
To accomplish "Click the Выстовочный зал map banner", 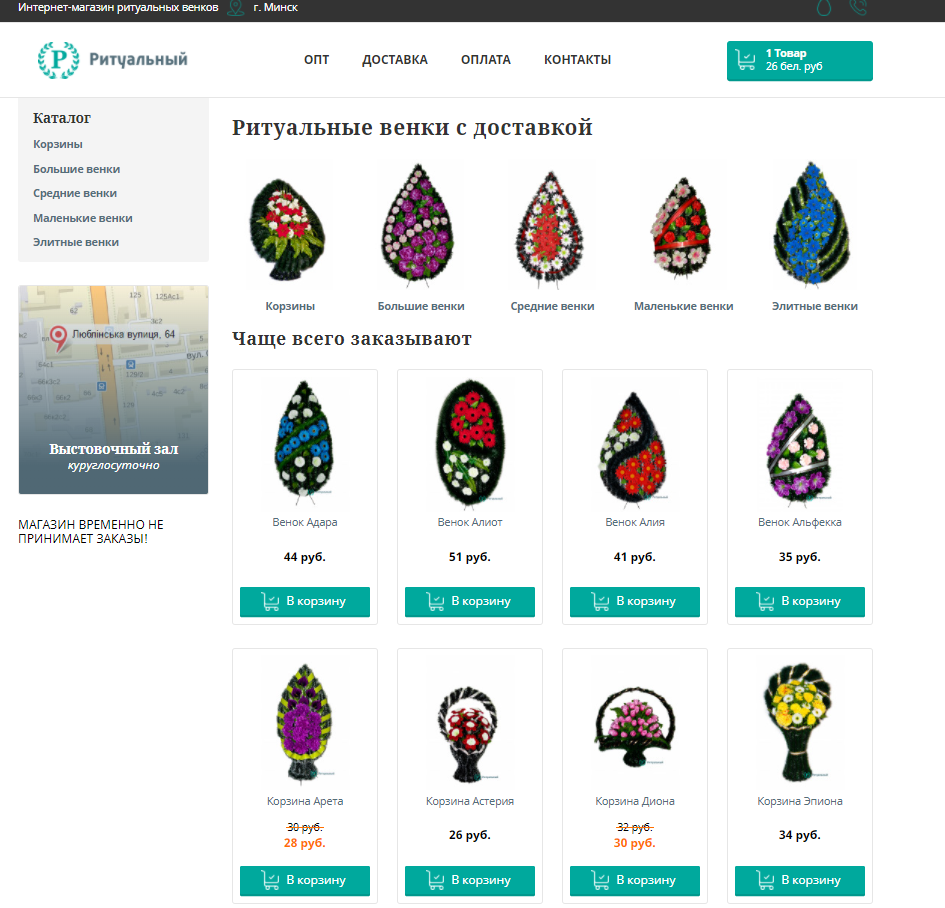I will tap(113, 390).
